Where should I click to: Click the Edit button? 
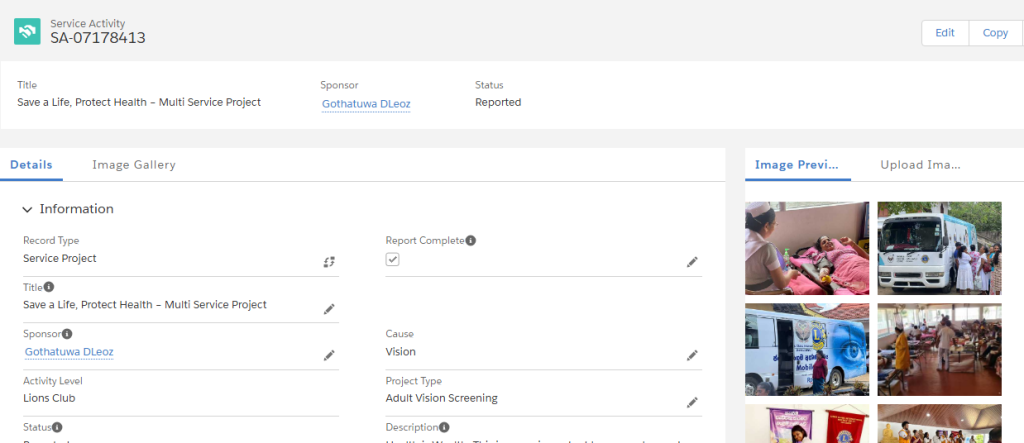click(945, 33)
